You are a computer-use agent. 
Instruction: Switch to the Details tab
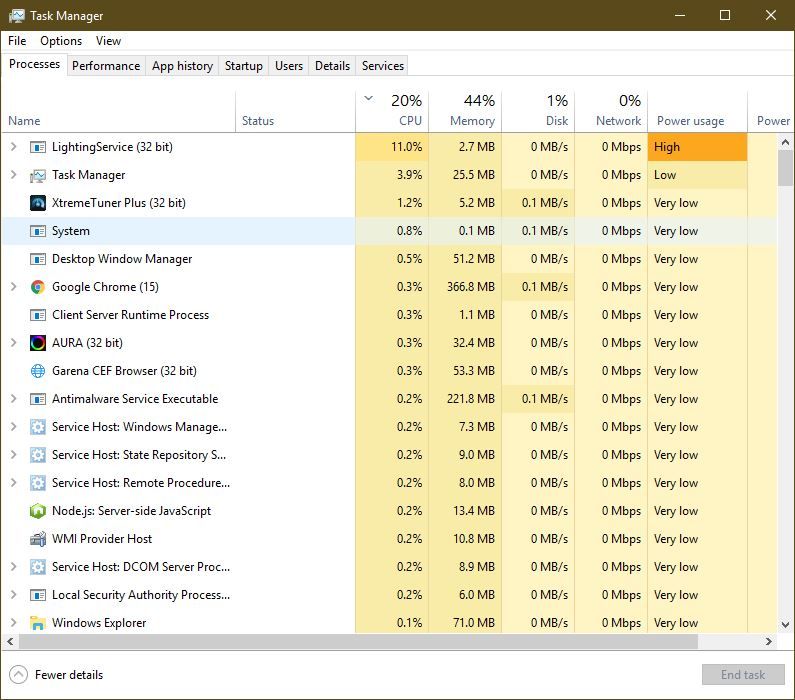click(333, 66)
